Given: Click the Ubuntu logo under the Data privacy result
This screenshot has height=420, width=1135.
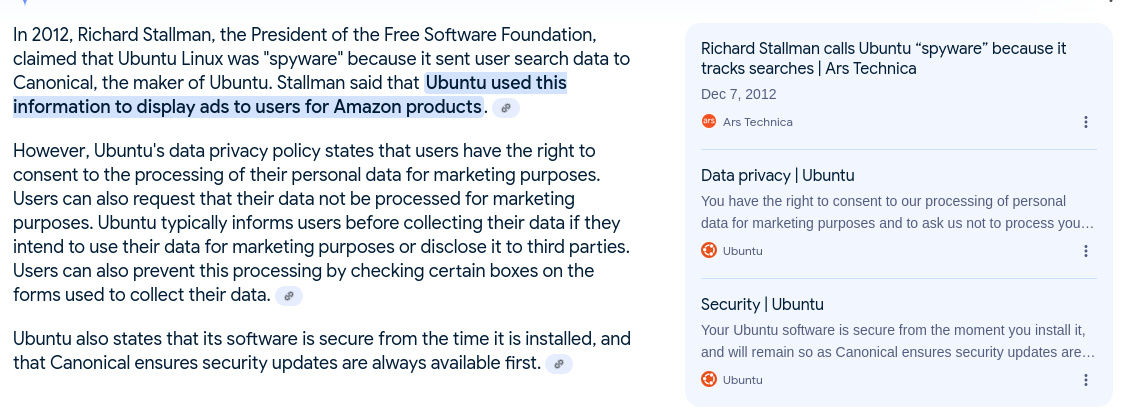Looking at the screenshot, I should tap(709, 250).
